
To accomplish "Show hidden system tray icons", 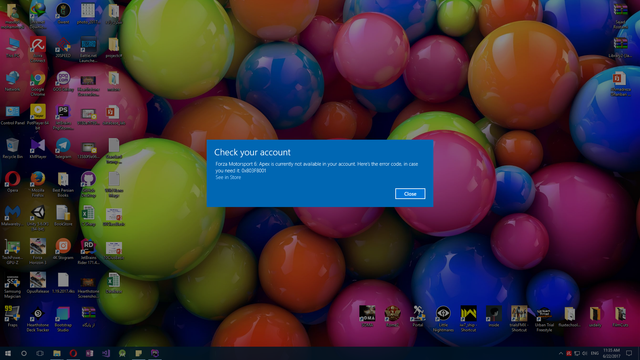I will coord(560,353).
